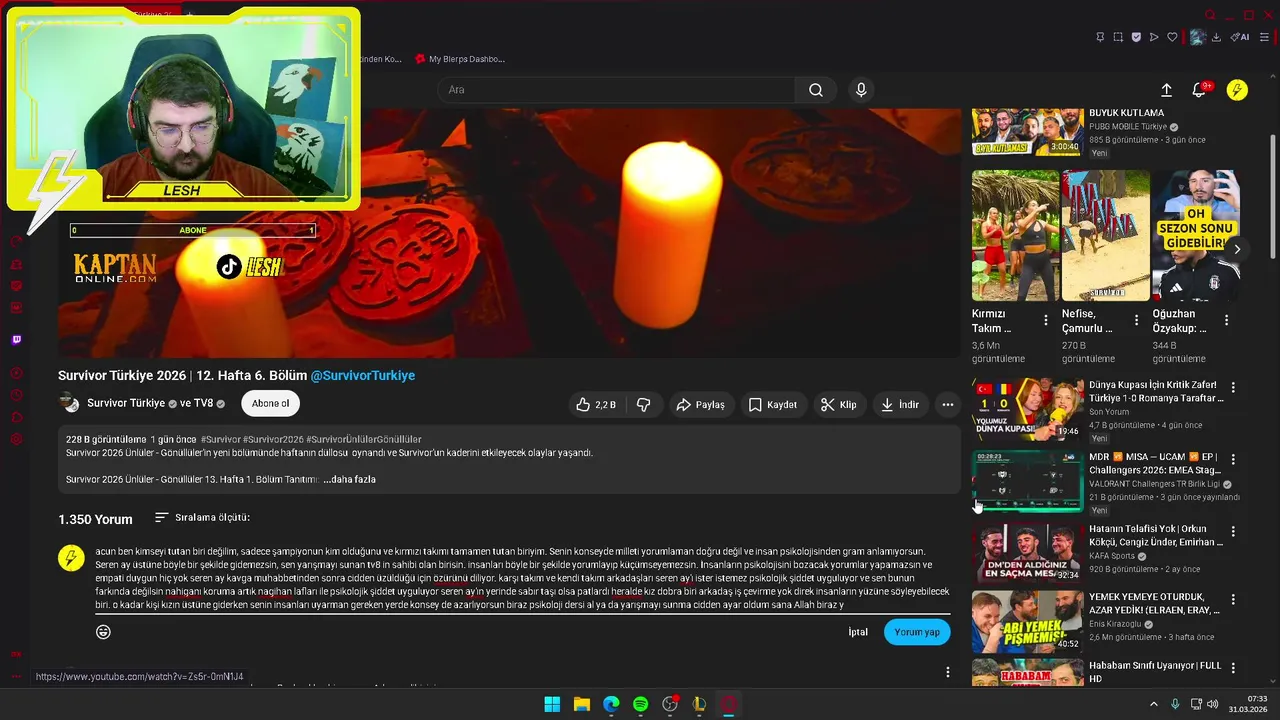The height and width of the screenshot is (720, 1280).
Task: Open the Hatanın Telafisi Yok 32:34 thumbnail
Action: click(1027, 552)
